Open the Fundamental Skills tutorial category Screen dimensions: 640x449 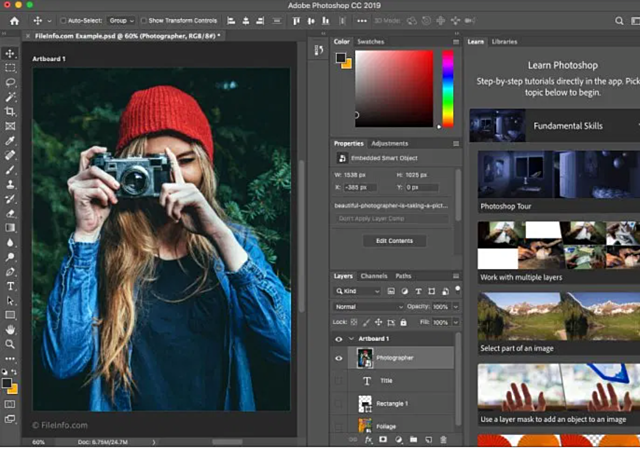click(x=555, y=126)
